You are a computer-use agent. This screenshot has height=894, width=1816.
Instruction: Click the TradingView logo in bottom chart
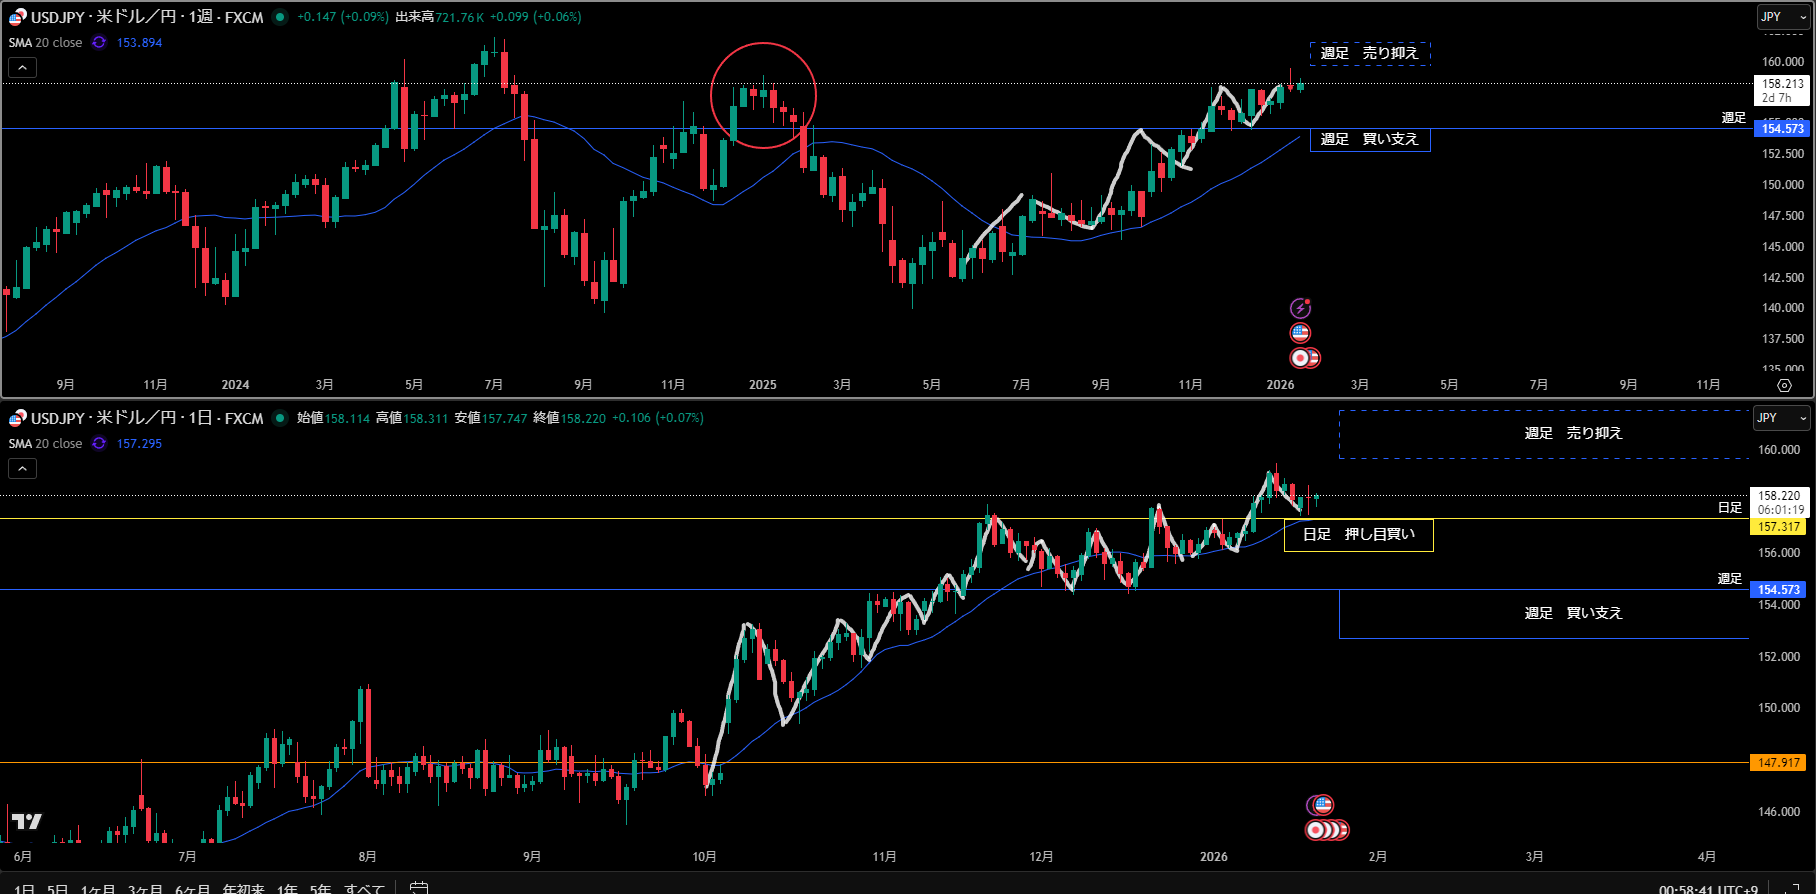click(x=27, y=821)
